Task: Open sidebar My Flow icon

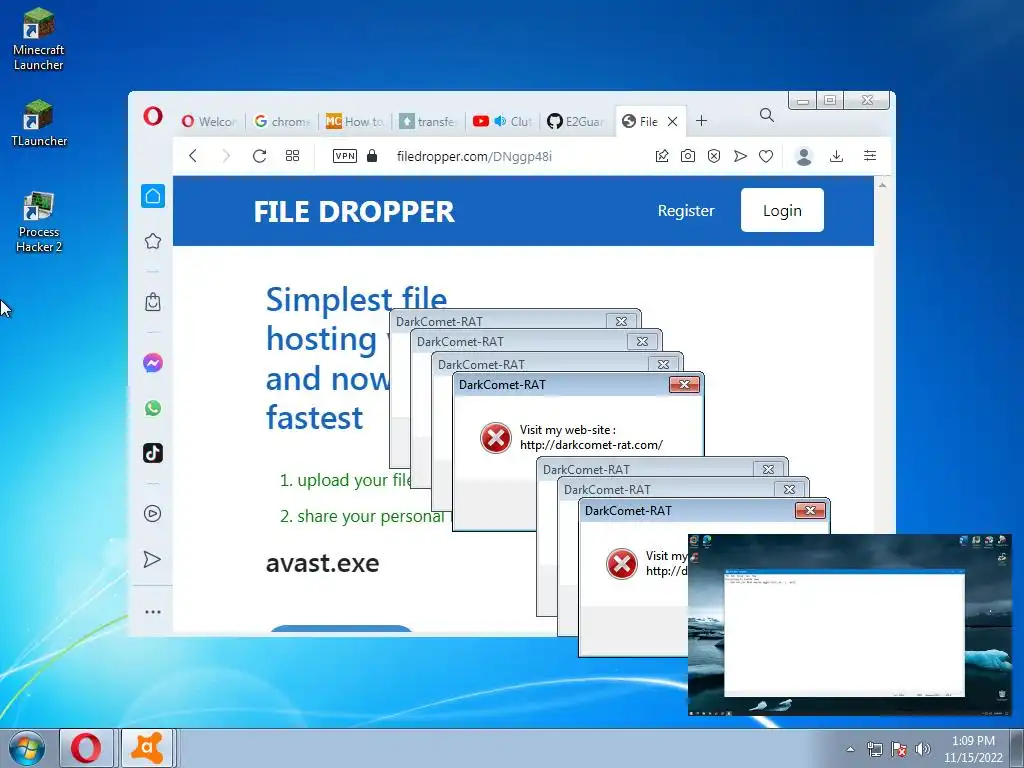Action: [152, 559]
